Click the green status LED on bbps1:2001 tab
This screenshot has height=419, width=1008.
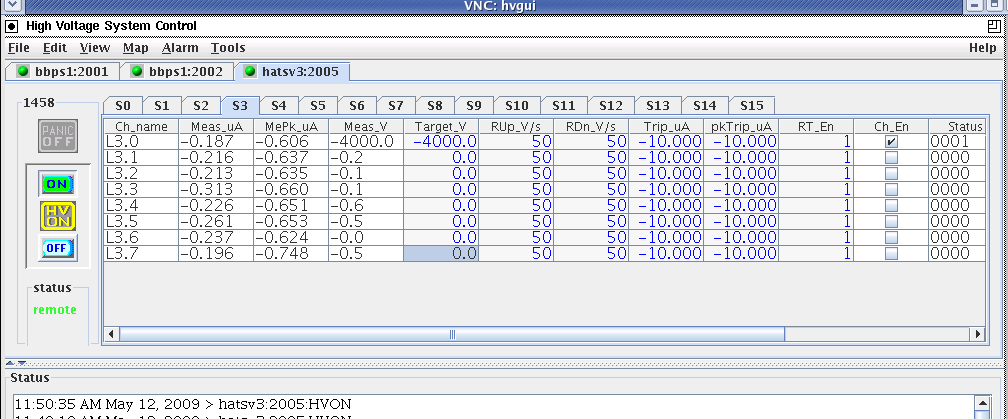[x=23, y=71]
